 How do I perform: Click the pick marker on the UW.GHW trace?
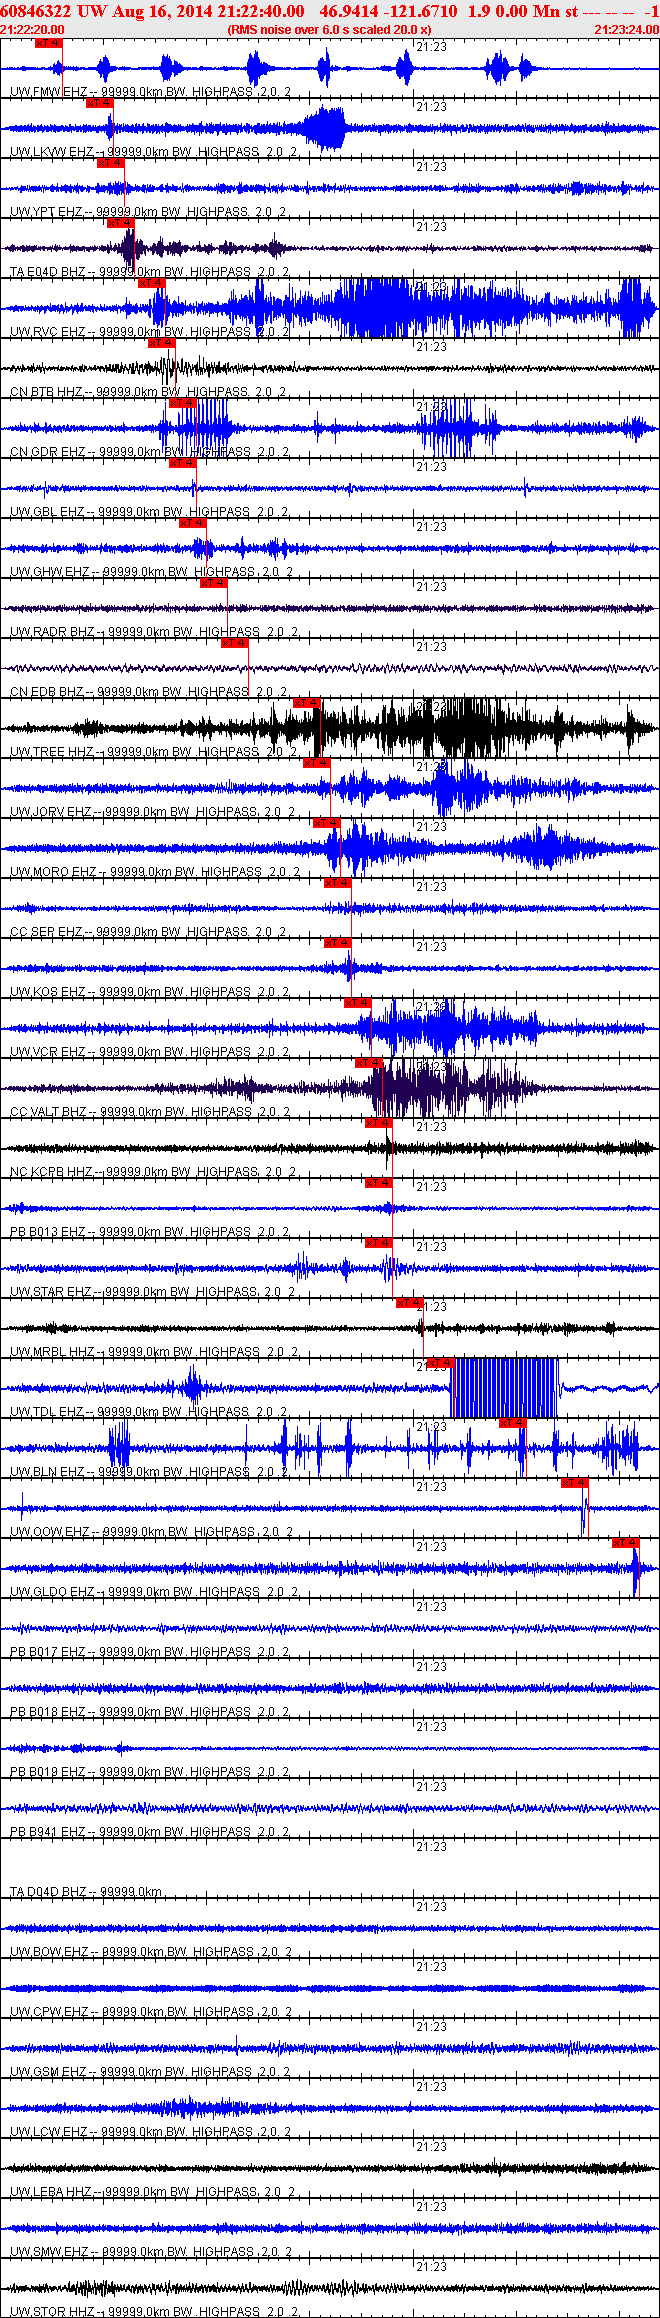[x=192, y=523]
